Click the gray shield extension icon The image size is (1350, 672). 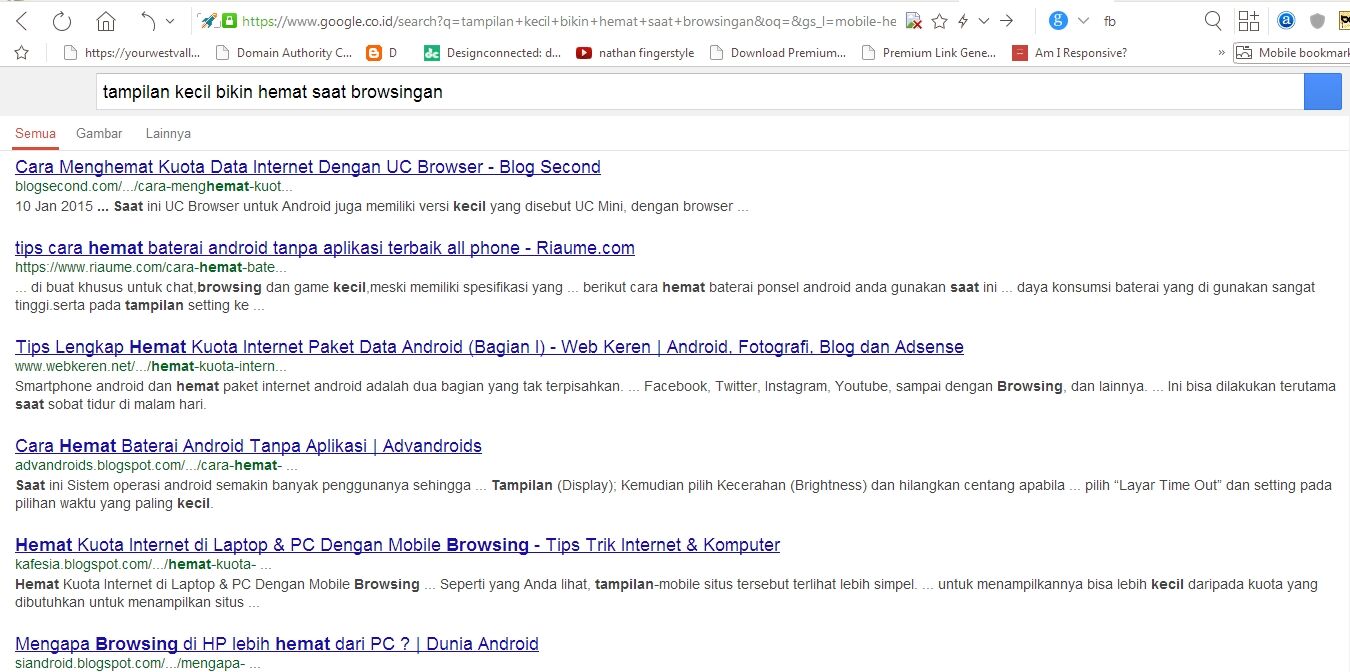pyautogui.click(x=1317, y=21)
